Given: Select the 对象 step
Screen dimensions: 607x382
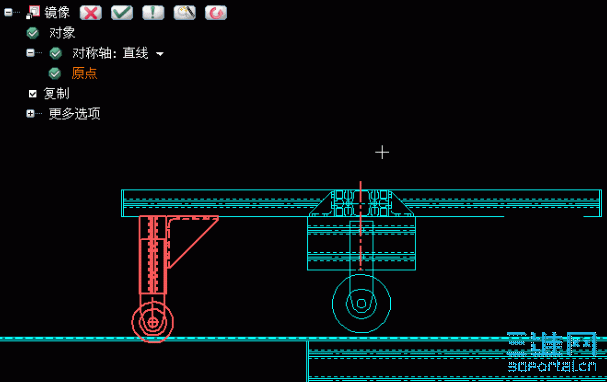Looking at the screenshot, I should point(62,33).
